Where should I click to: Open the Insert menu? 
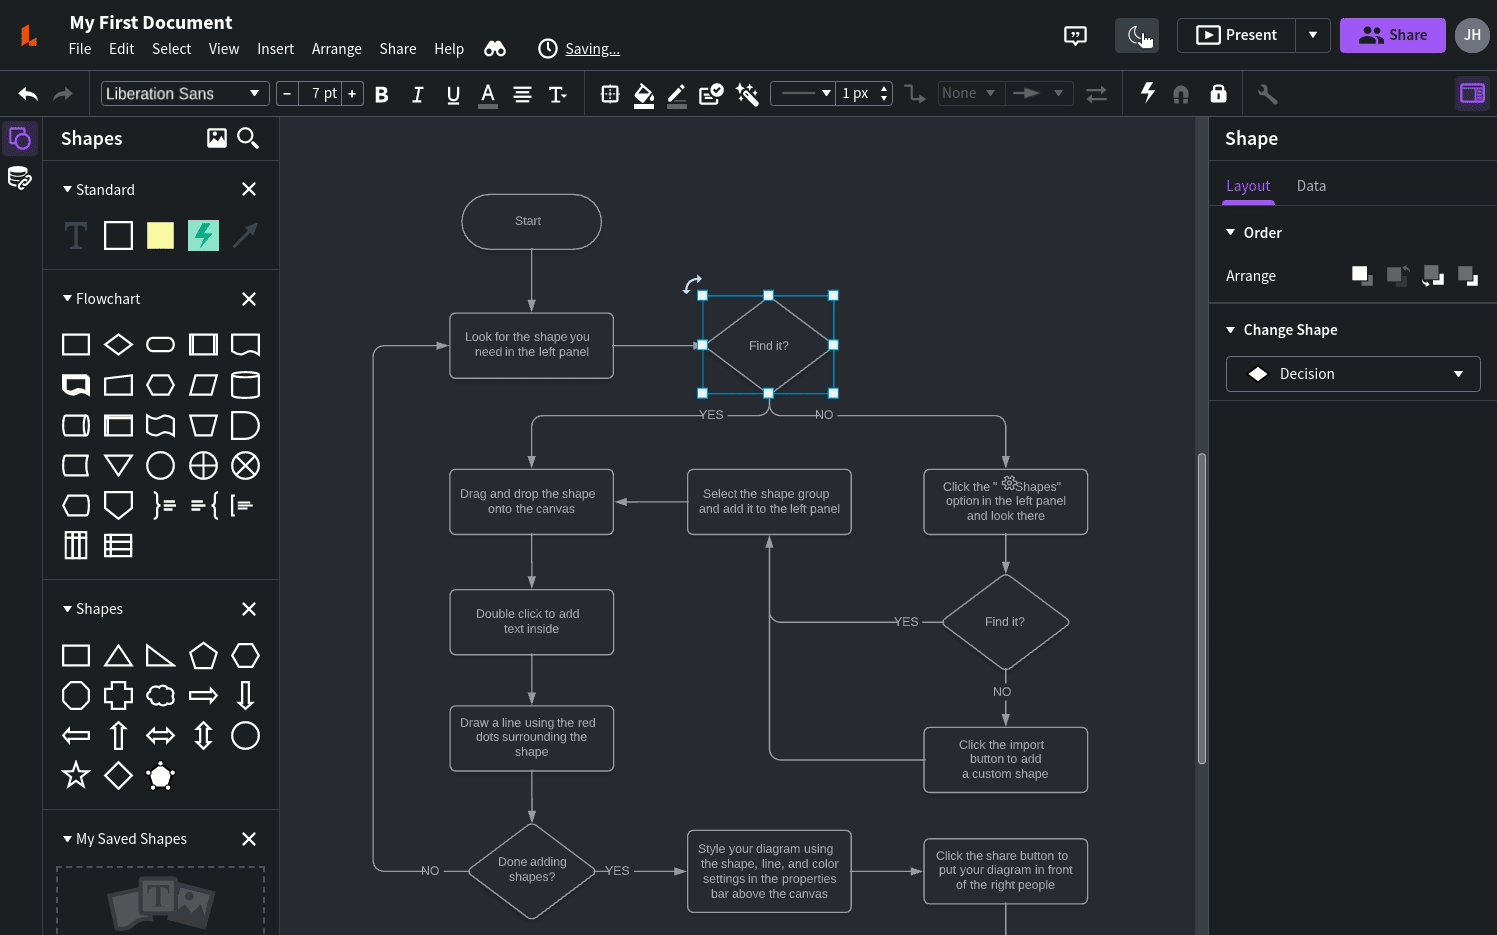point(275,49)
